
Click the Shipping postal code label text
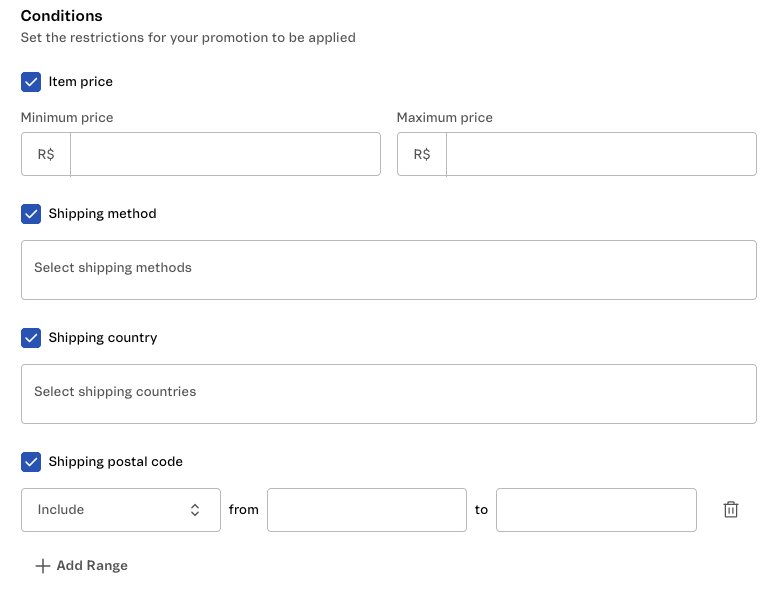tap(115, 462)
